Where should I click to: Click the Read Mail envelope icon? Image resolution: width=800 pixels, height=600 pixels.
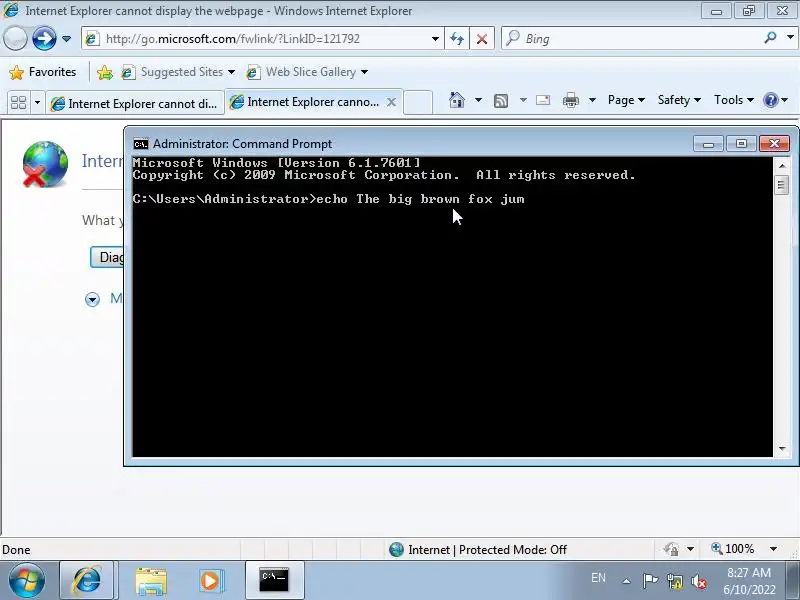coord(543,100)
